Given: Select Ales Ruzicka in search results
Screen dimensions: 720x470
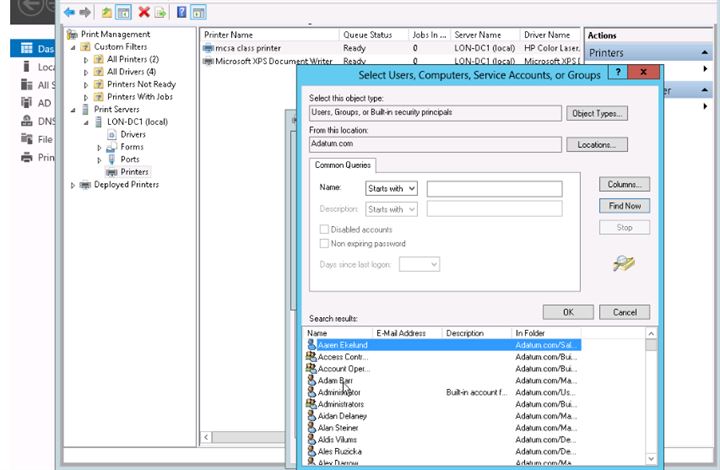Looking at the screenshot, I should pyautogui.click(x=340, y=452).
